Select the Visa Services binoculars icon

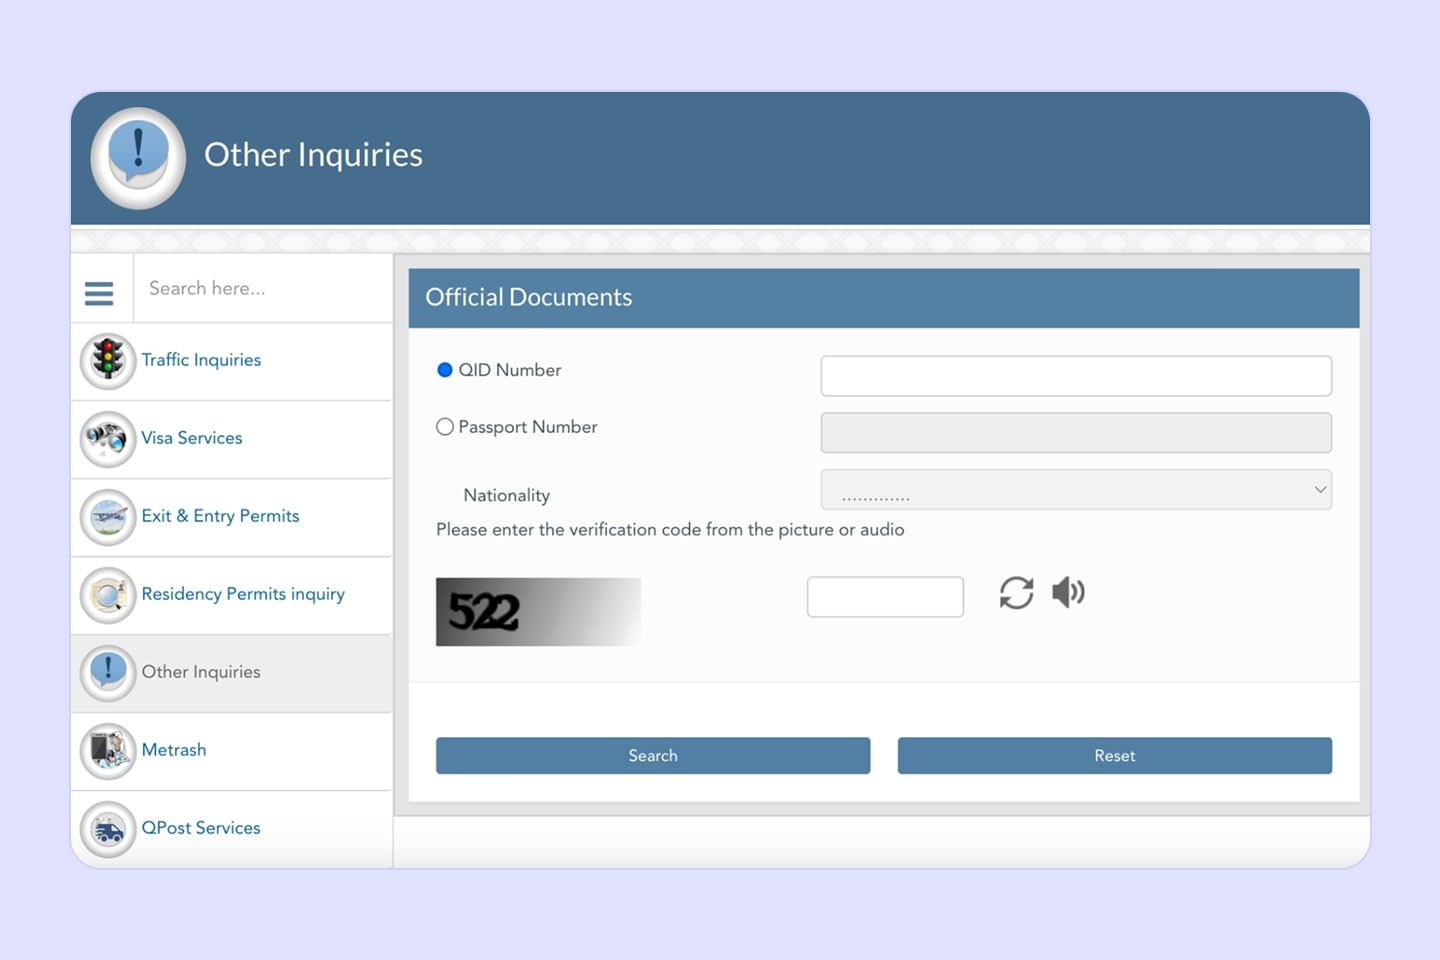pos(107,438)
